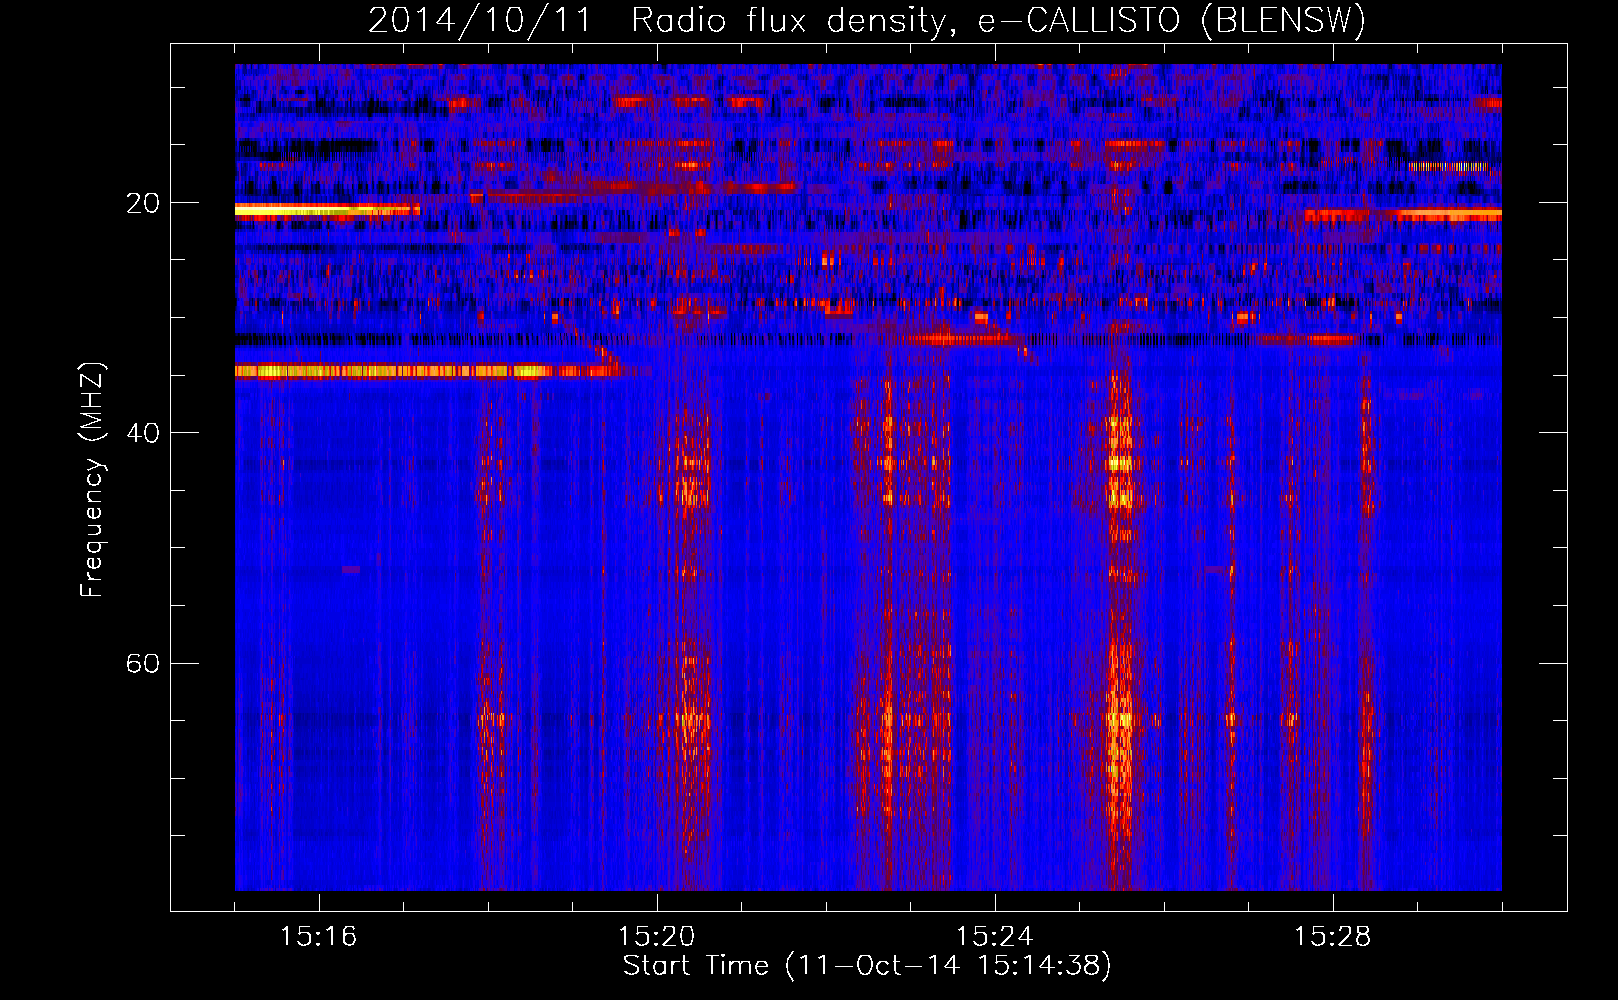Click the 15:20 time tick label

point(656,937)
